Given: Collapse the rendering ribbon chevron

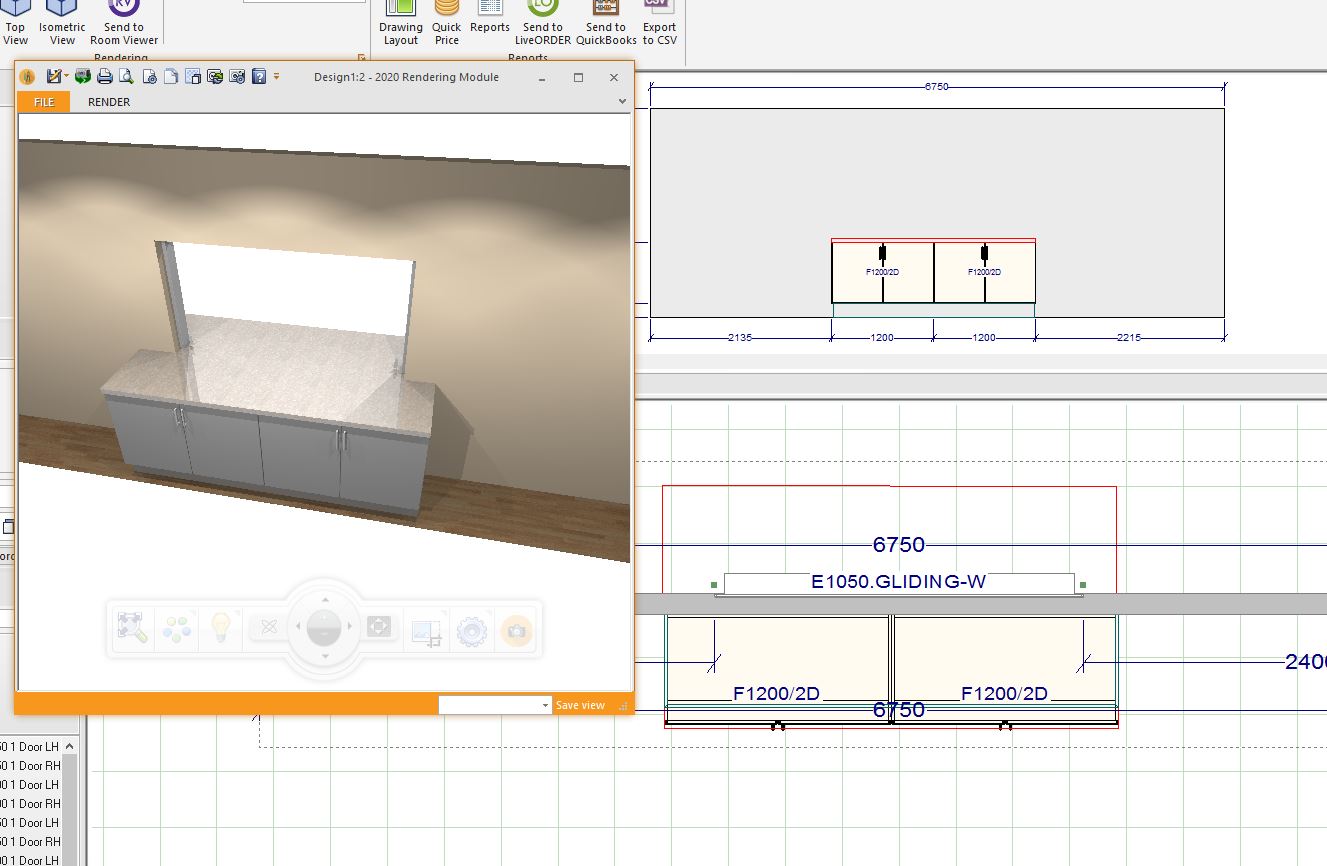Looking at the screenshot, I should tap(622, 102).
